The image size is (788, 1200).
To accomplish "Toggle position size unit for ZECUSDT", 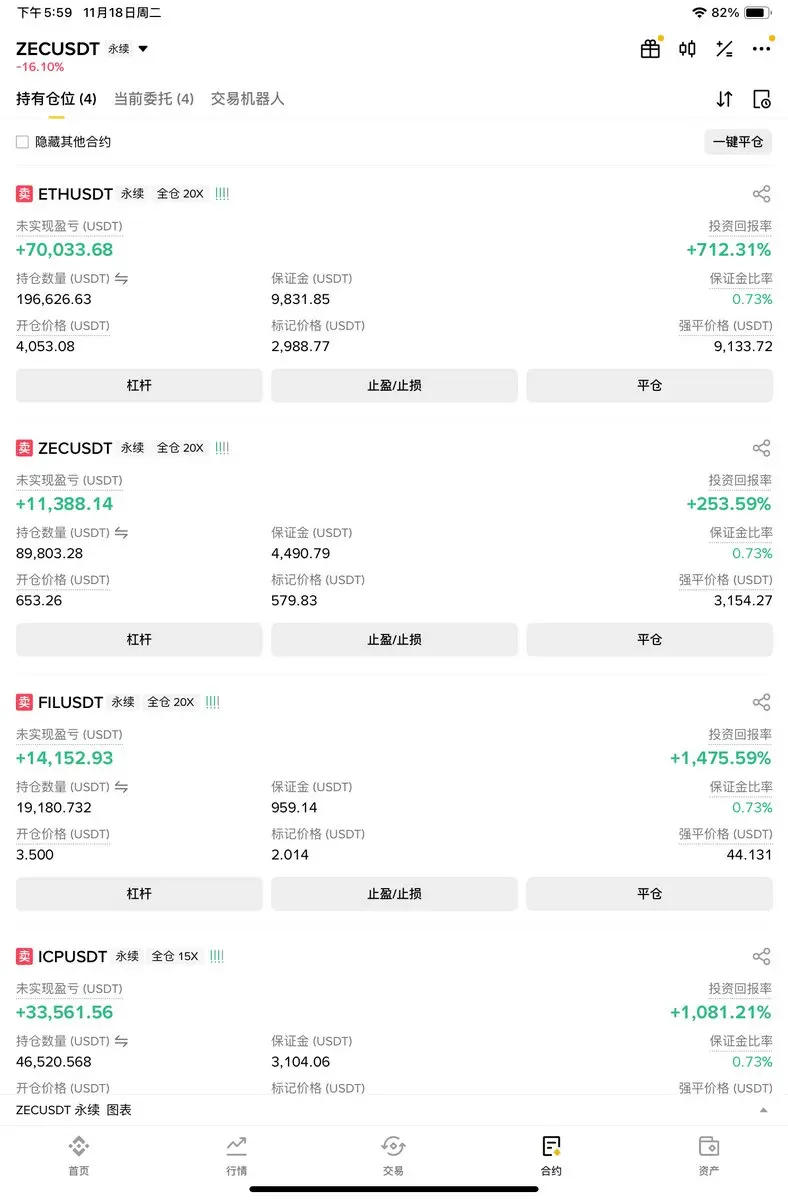I will pyautogui.click(x=121, y=533).
